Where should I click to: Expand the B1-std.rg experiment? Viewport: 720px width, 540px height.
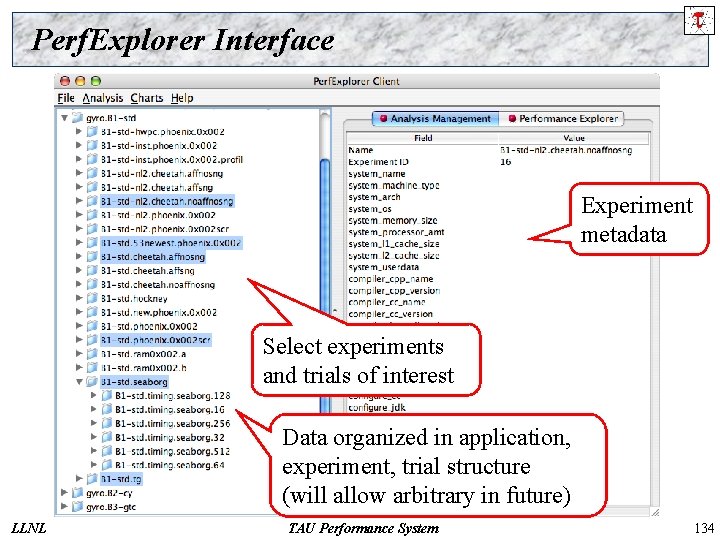(79, 478)
